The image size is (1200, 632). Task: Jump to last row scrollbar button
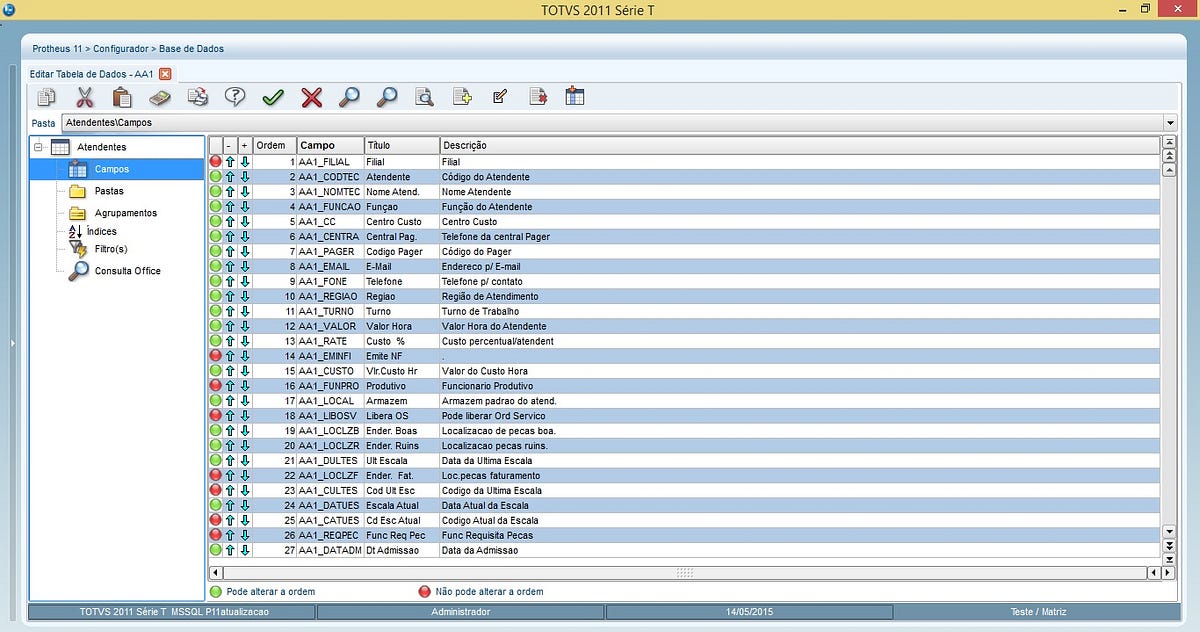[x=1169, y=558]
